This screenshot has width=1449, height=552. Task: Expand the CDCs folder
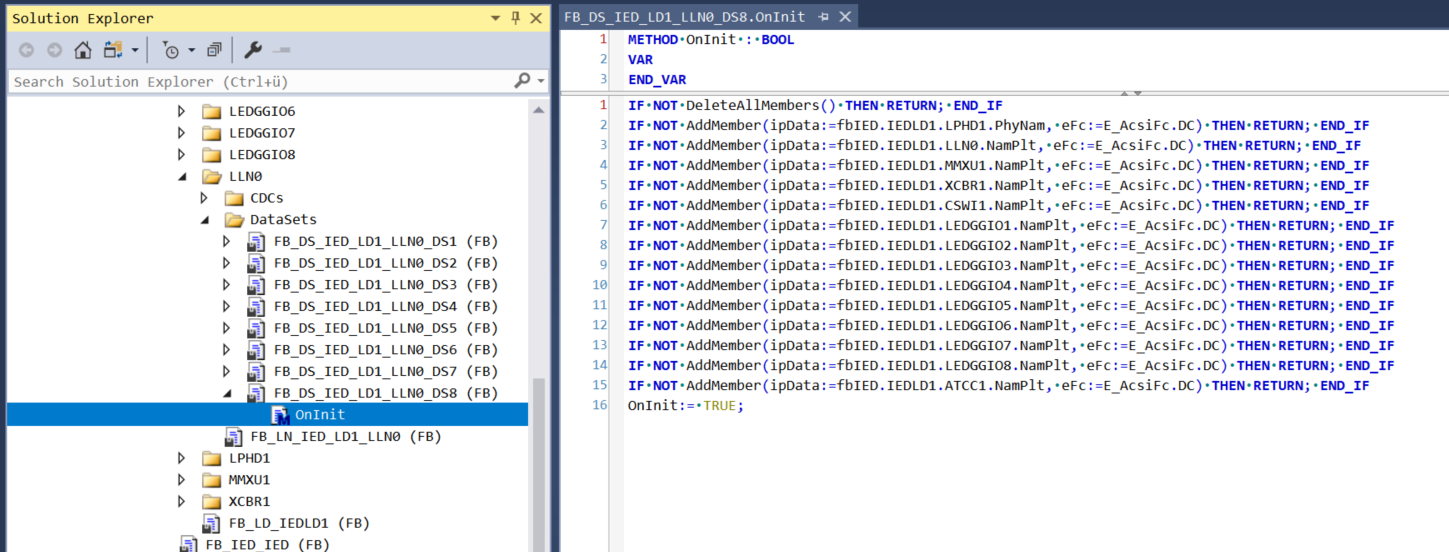(x=204, y=198)
